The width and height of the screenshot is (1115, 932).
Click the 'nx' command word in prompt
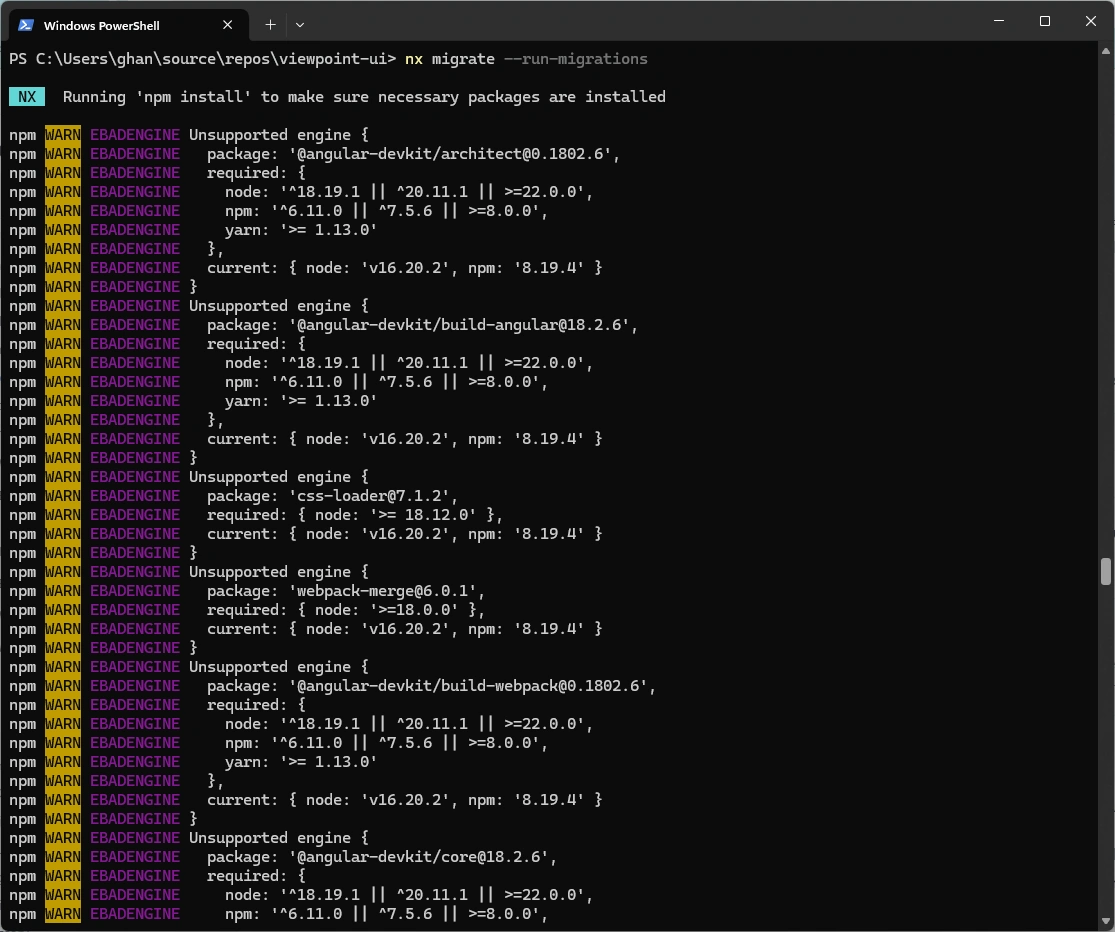[x=414, y=59]
